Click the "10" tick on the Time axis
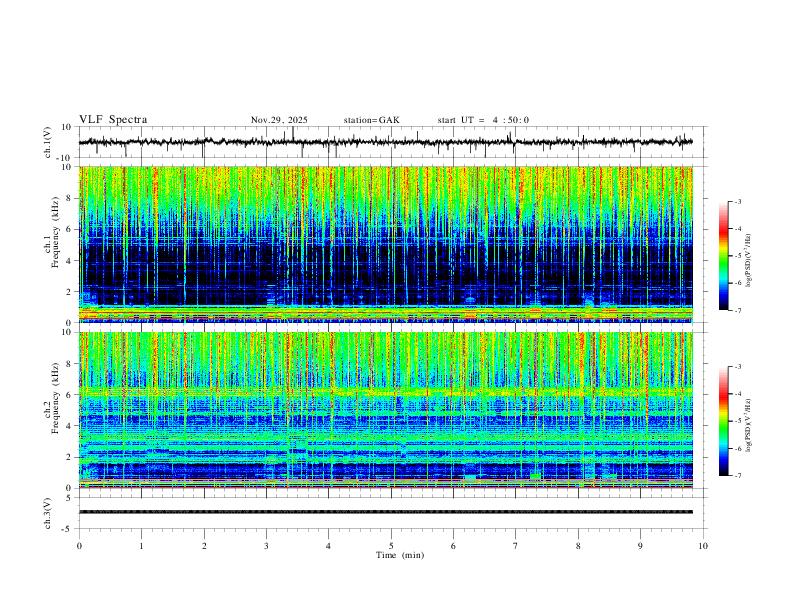 (703, 546)
